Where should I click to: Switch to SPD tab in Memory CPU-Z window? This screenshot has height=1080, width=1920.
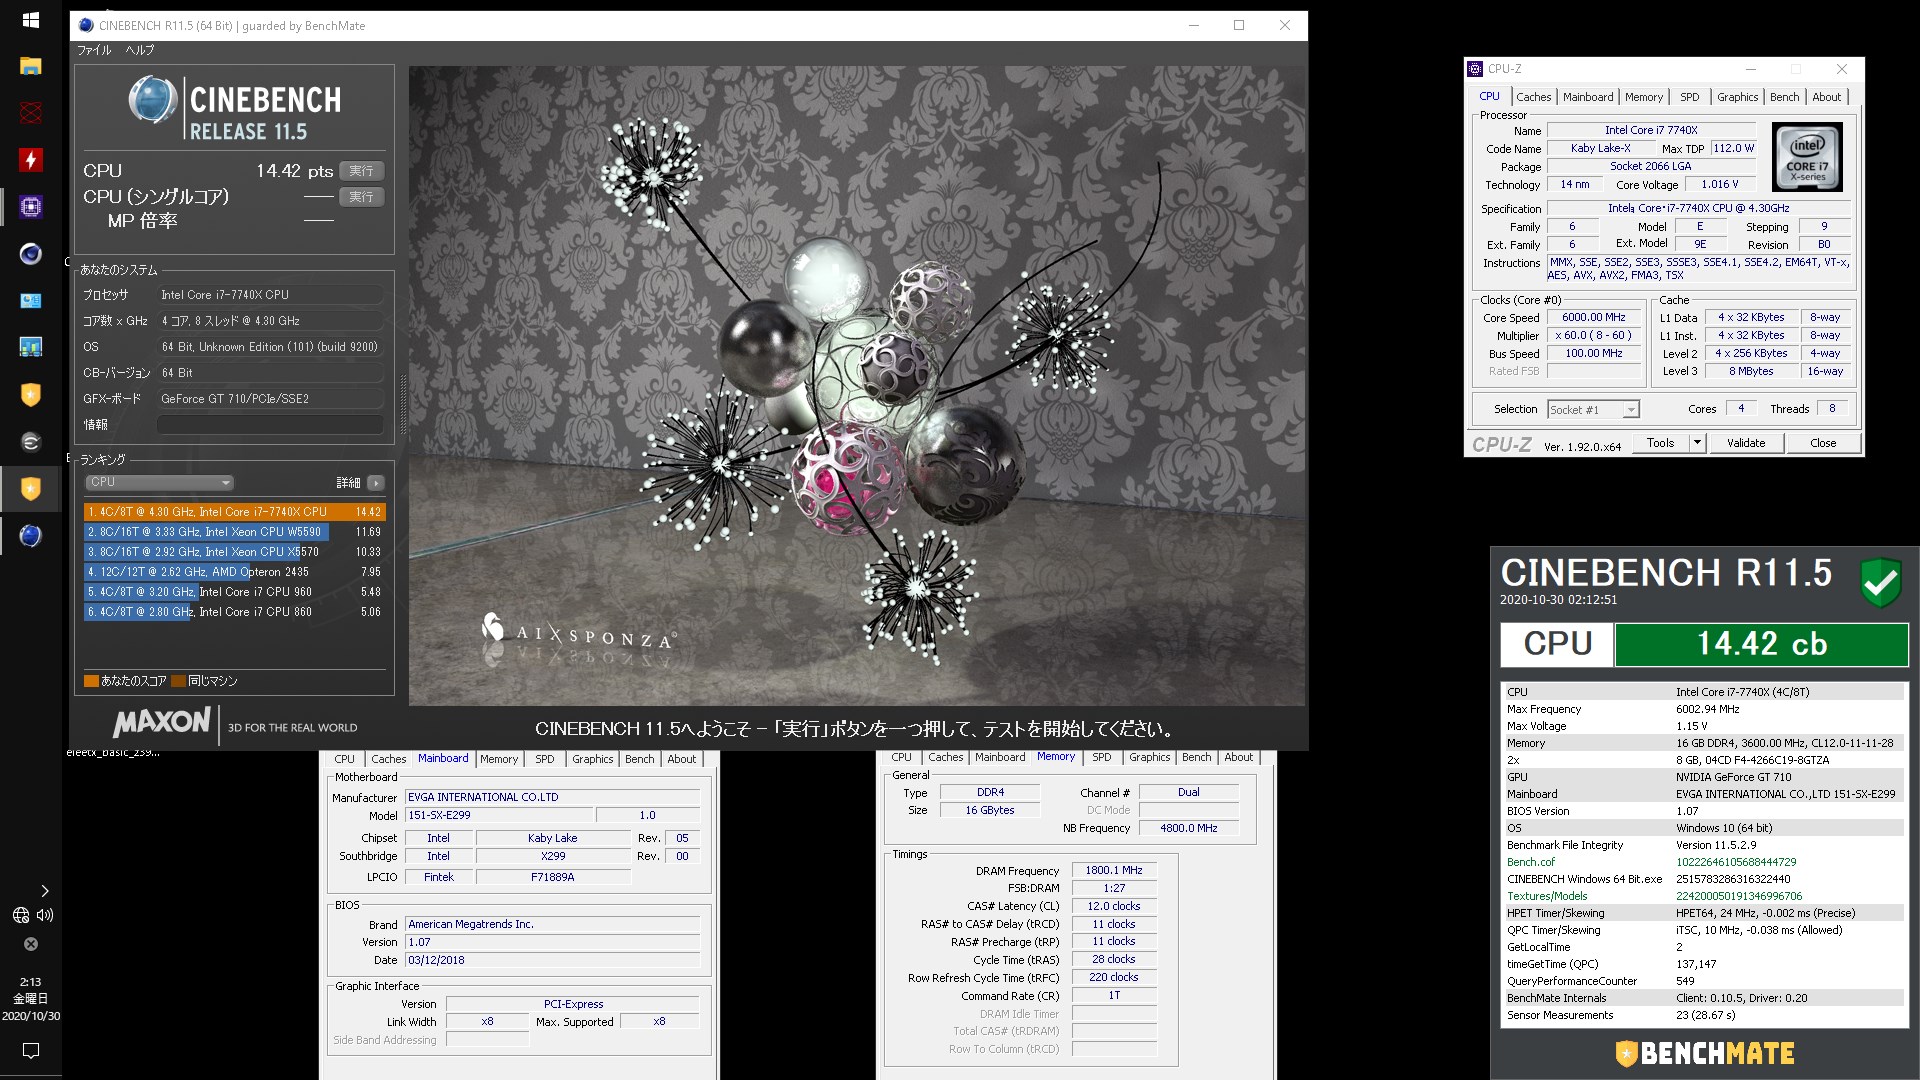click(1101, 757)
